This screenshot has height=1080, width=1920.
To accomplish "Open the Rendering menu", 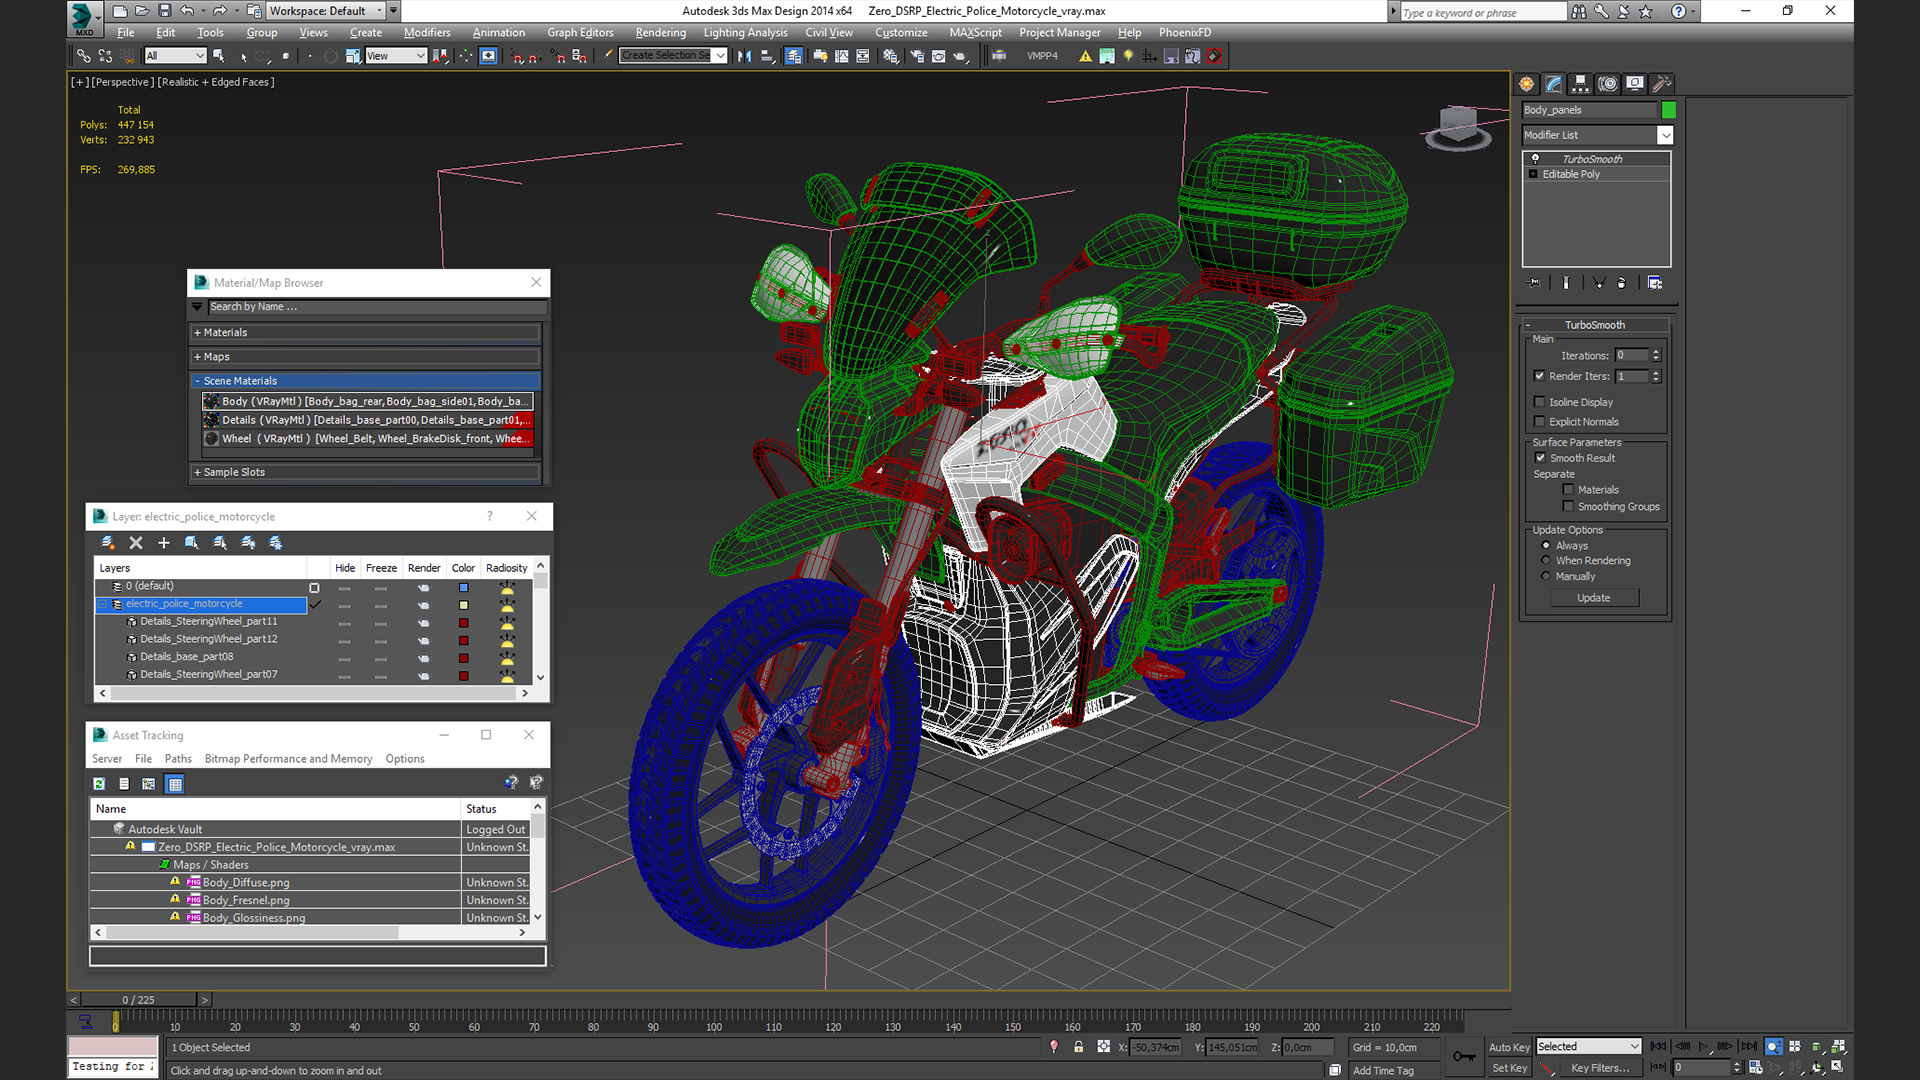I will point(660,33).
